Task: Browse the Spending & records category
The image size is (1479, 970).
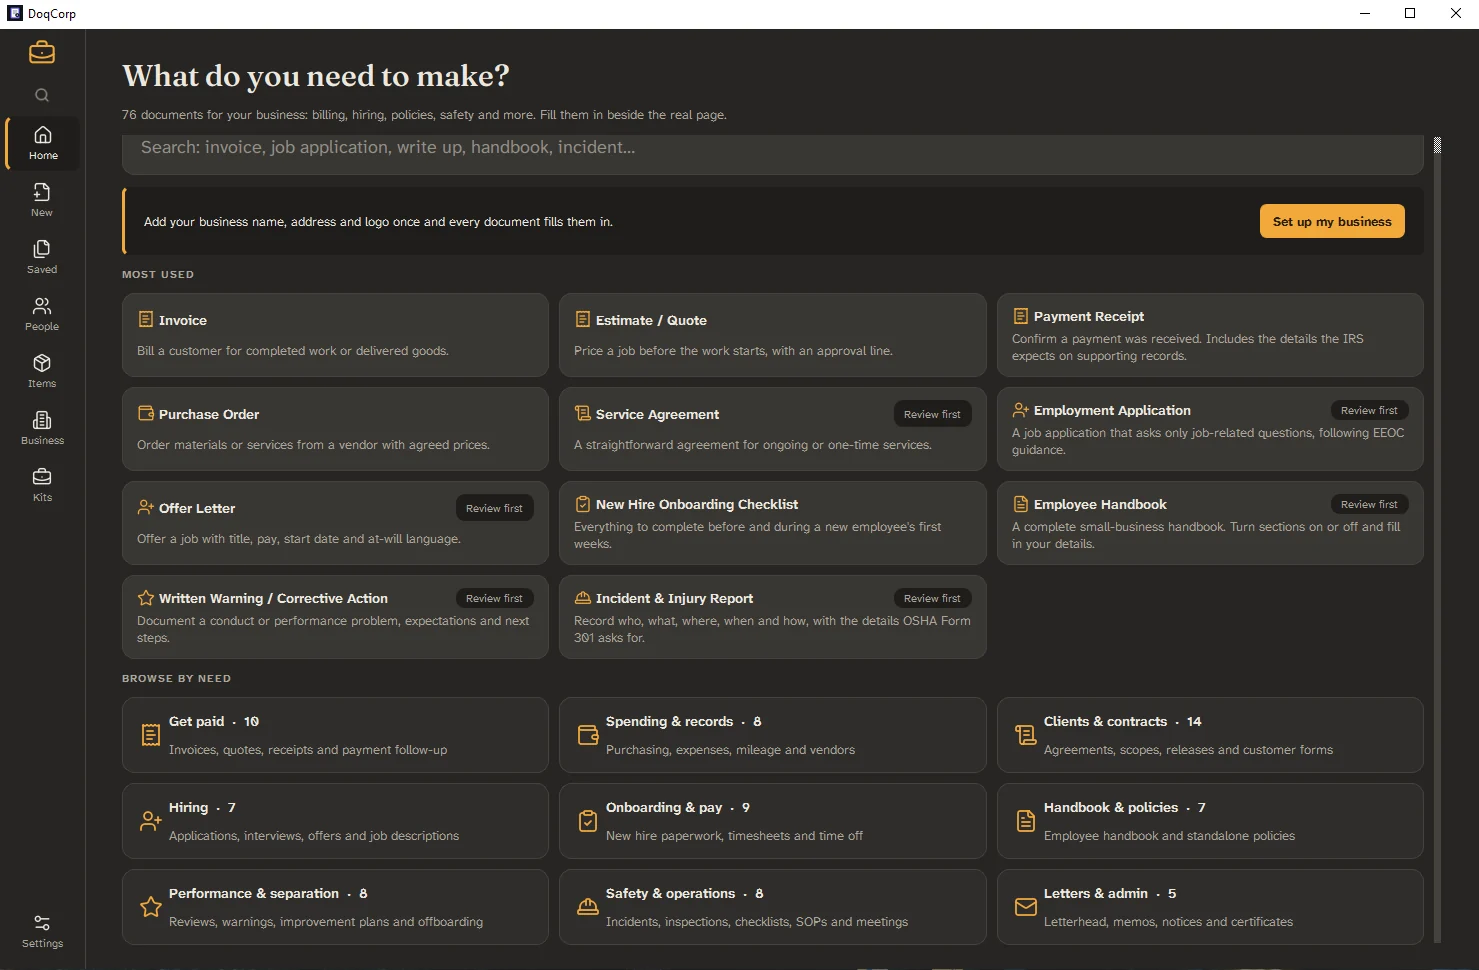Action: (x=772, y=735)
